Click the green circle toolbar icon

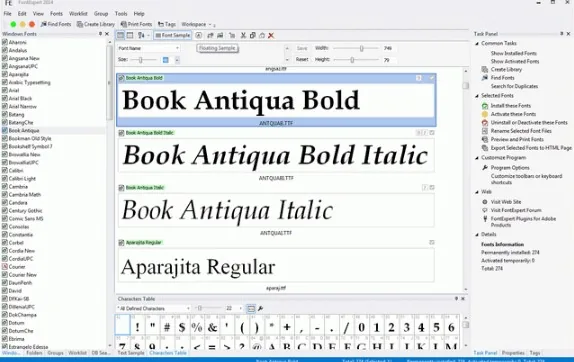tap(13, 24)
